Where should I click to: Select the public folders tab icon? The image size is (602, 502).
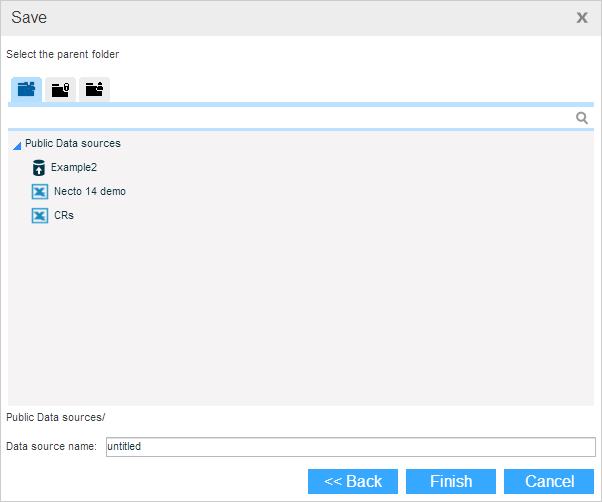[26, 89]
